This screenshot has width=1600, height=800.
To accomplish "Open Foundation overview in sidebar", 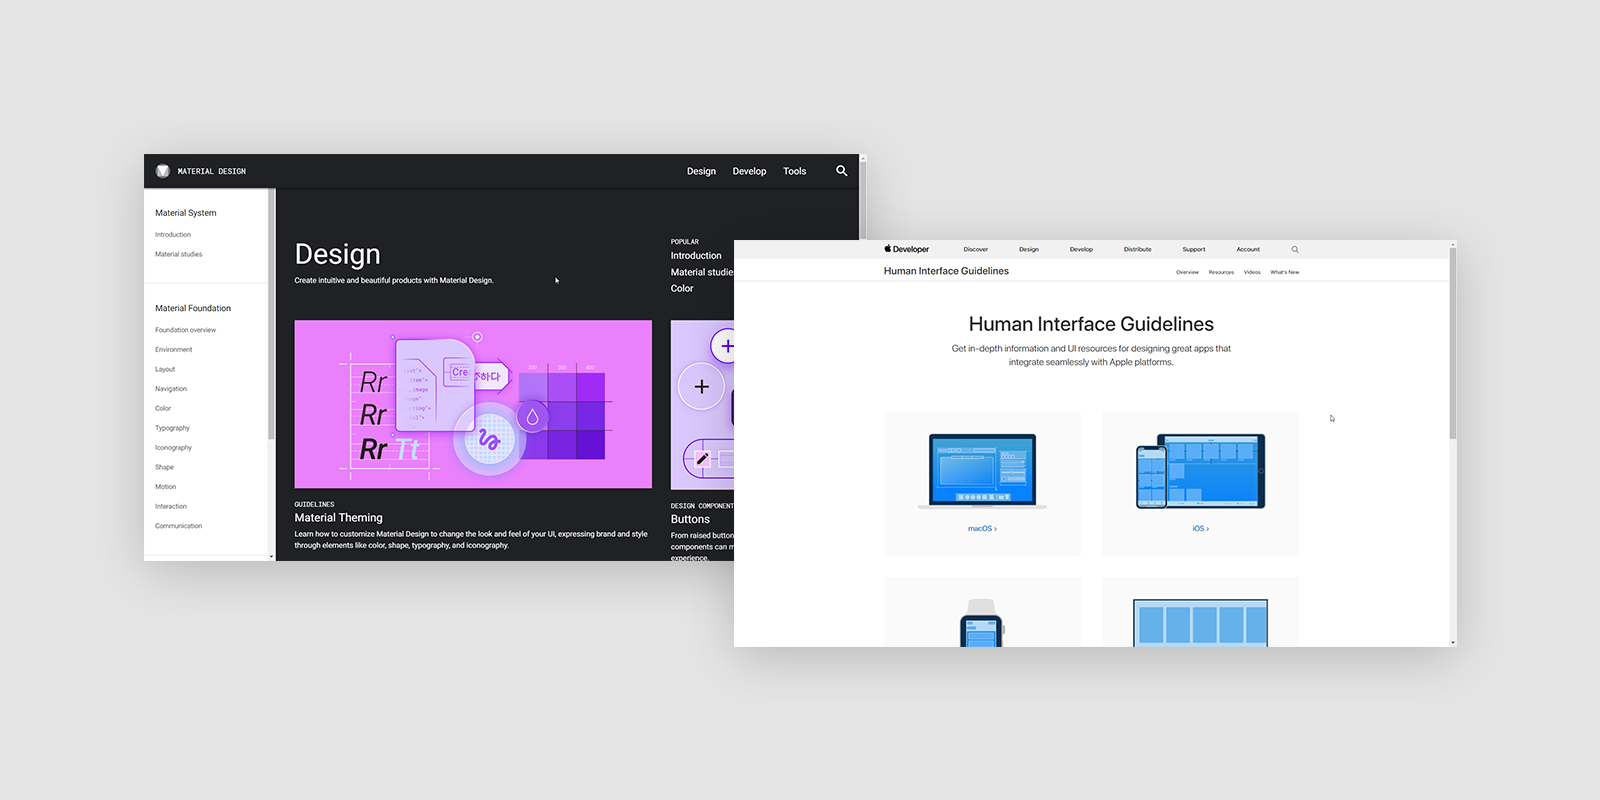I will 186,330.
